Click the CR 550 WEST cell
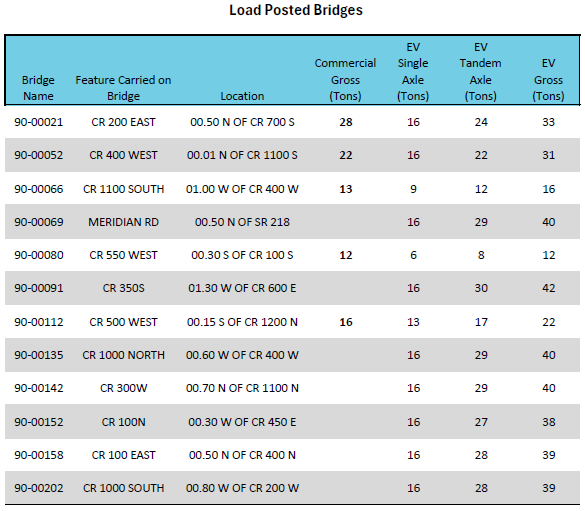 pos(123,255)
